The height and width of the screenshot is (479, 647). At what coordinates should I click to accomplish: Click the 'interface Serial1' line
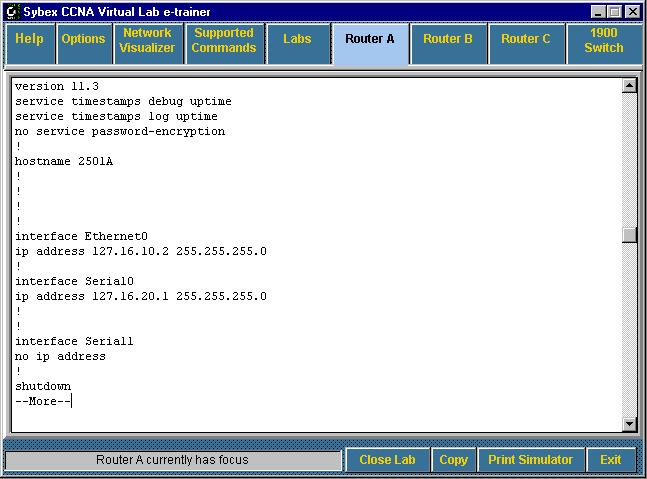(x=74, y=341)
